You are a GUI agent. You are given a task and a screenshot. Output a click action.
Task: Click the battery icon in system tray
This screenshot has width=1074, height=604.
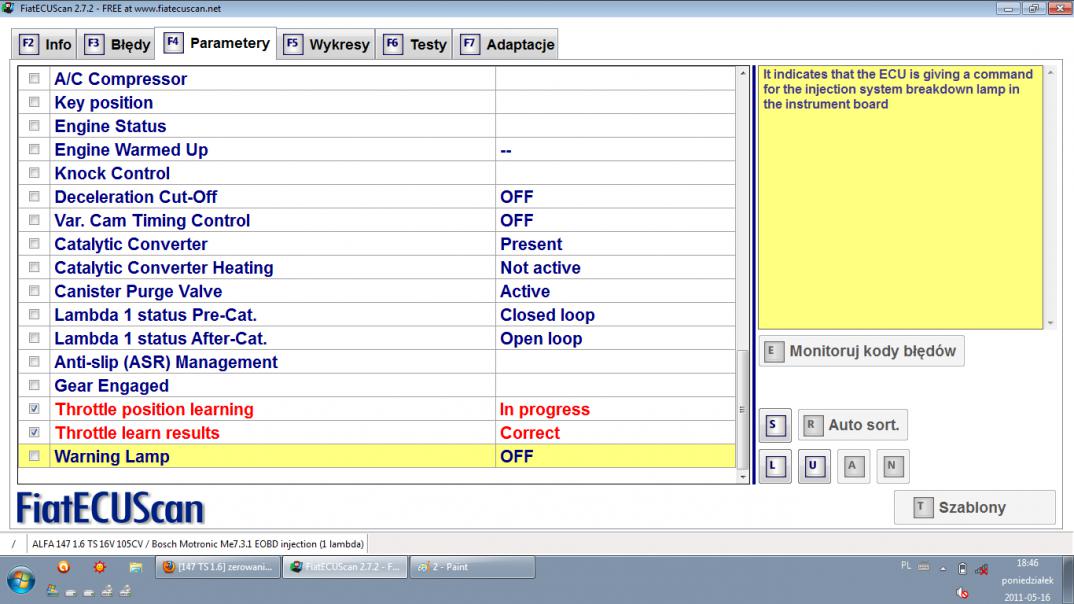click(962, 568)
